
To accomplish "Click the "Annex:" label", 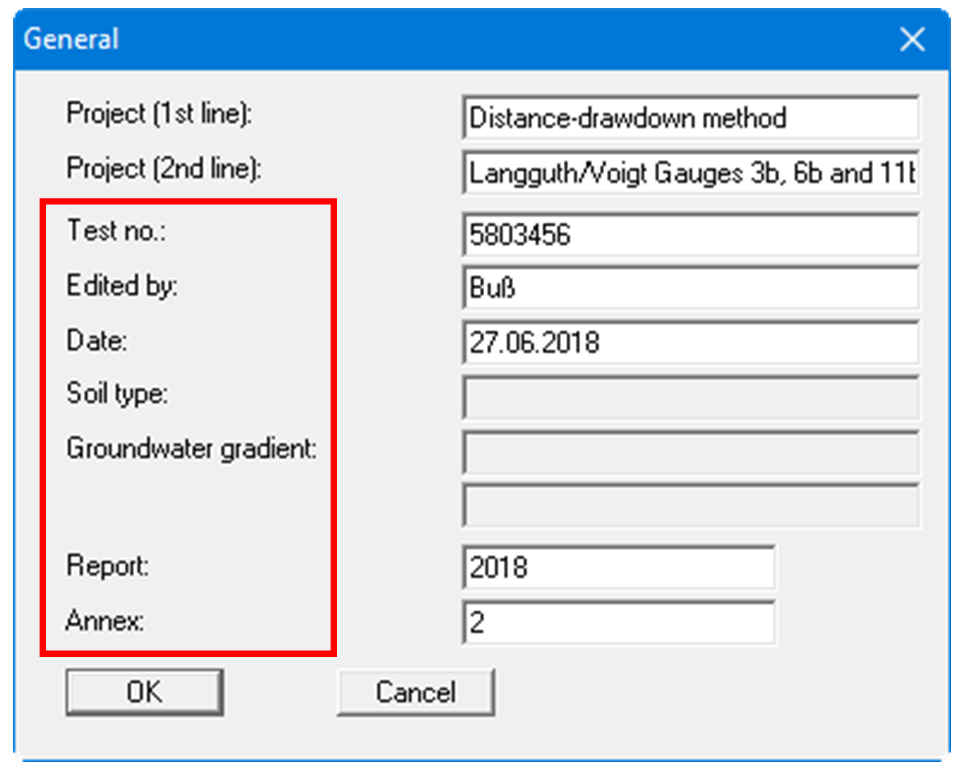I will click(105, 620).
